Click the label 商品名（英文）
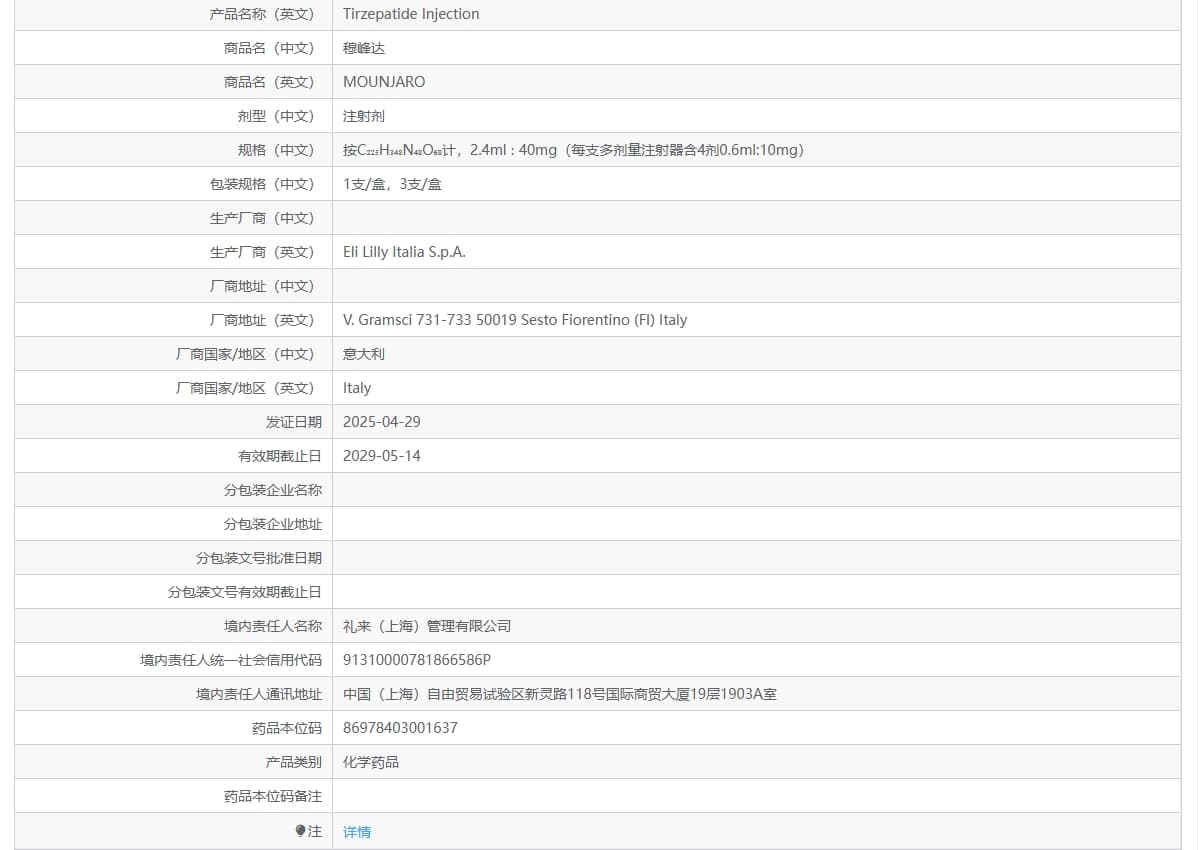Viewport: 1198px width, 850px height. pyautogui.click(x=269, y=82)
